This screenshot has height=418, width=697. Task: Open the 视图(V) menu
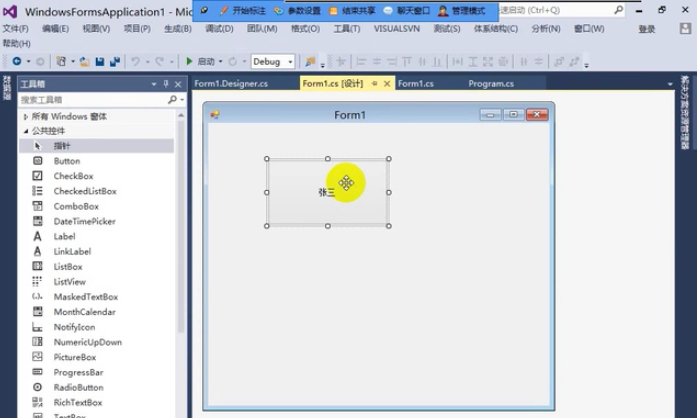pos(96,29)
